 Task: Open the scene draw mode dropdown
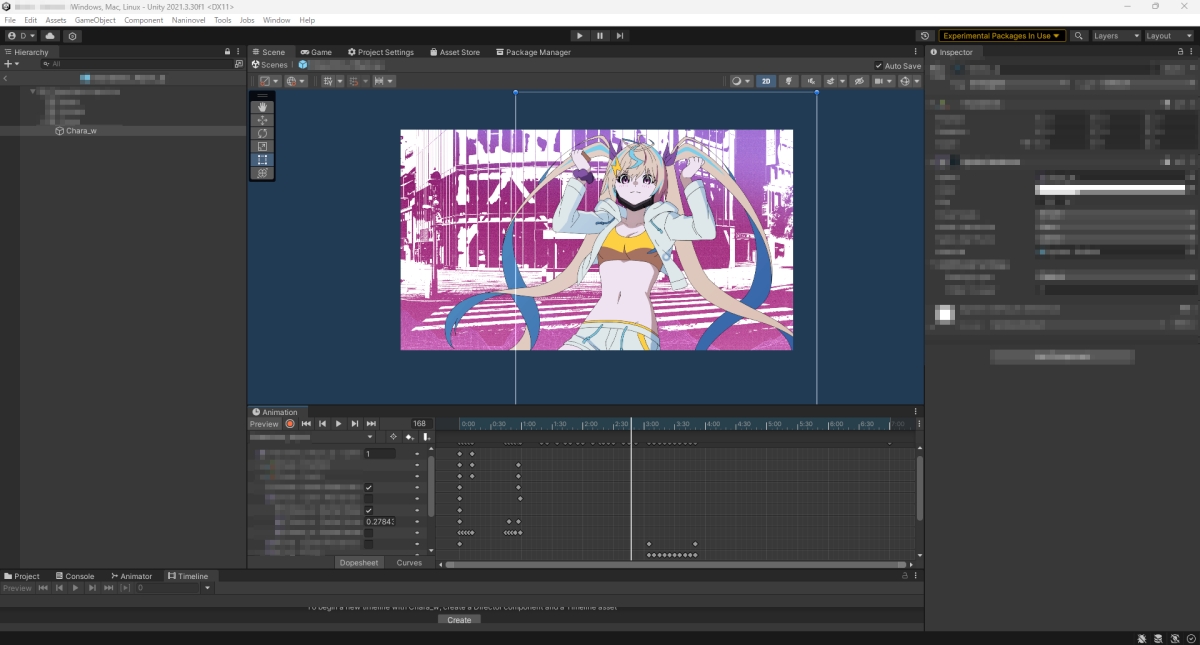pyautogui.click(x=741, y=81)
